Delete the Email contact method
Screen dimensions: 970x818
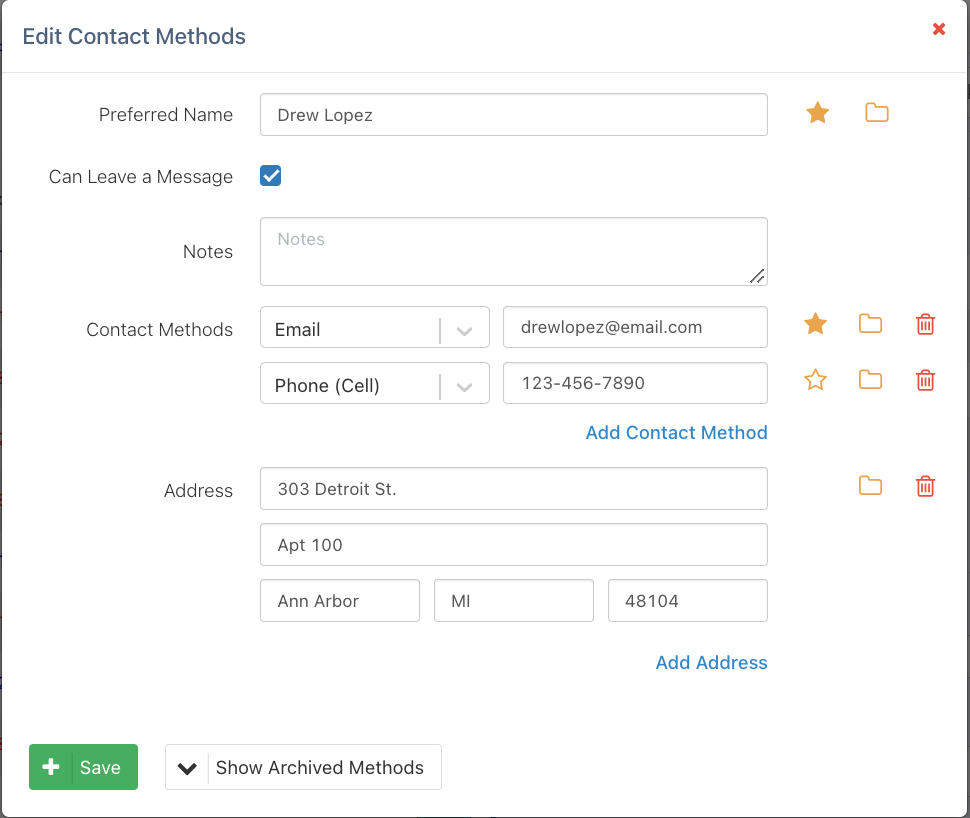(925, 324)
